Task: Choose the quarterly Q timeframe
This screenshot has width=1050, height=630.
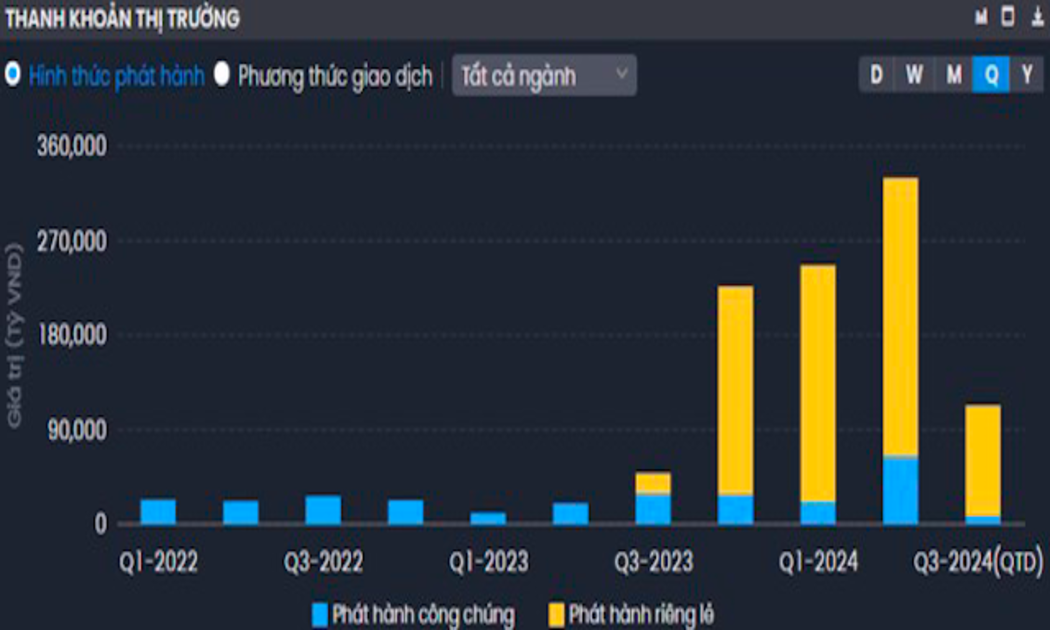Action: (x=991, y=75)
